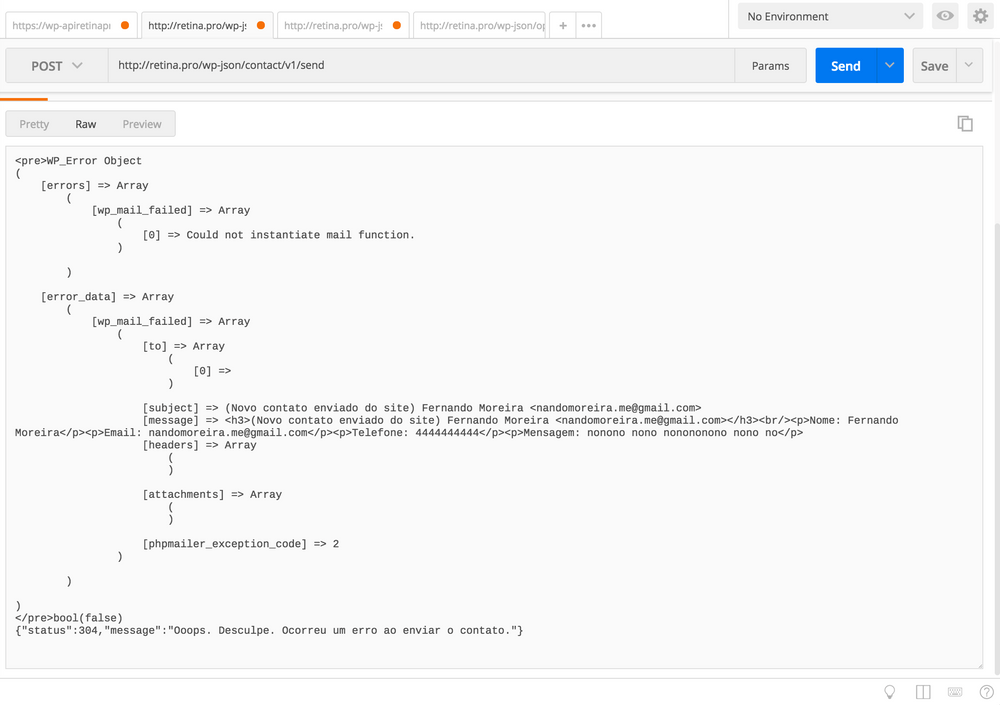Expand the Save button dropdown arrow
This screenshot has width=1000, height=705.
(969, 65)
